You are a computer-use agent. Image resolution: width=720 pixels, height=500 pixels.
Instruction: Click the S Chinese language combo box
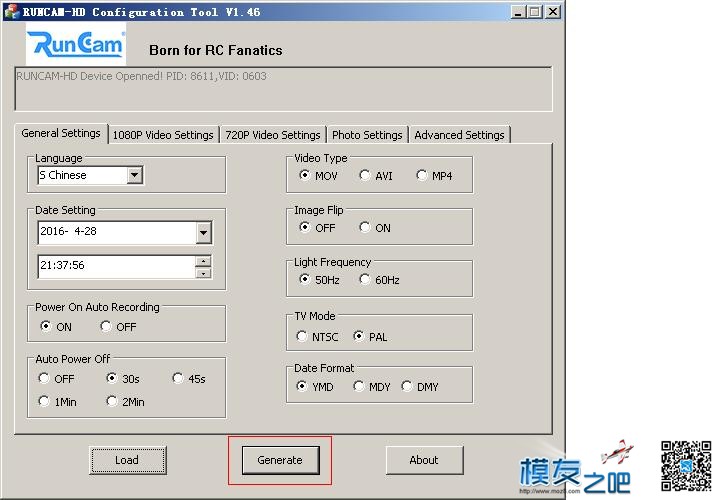click(x=90, y=175)
